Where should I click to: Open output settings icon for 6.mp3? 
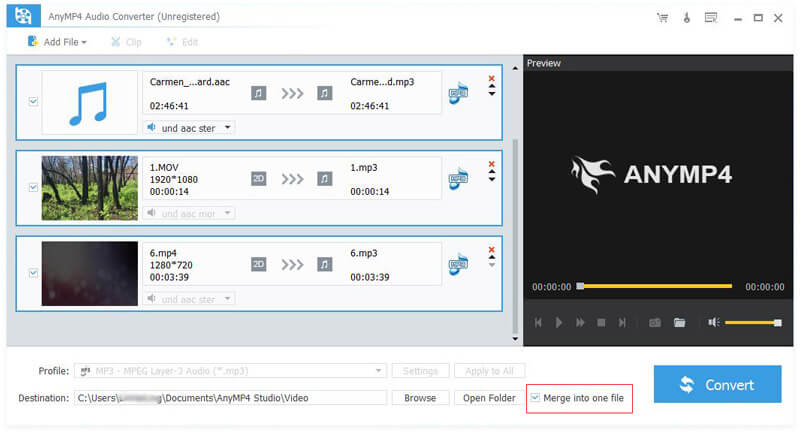(459, 264)
